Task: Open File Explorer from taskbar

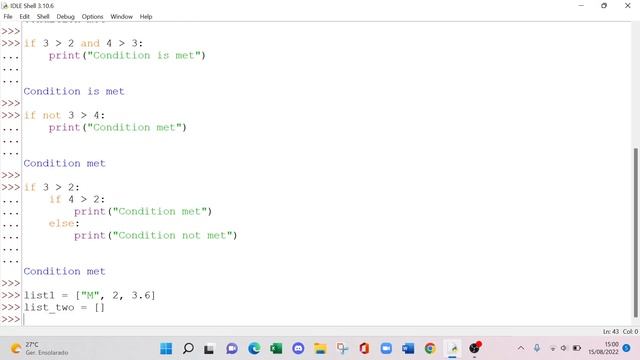Action: click(320, 349)
